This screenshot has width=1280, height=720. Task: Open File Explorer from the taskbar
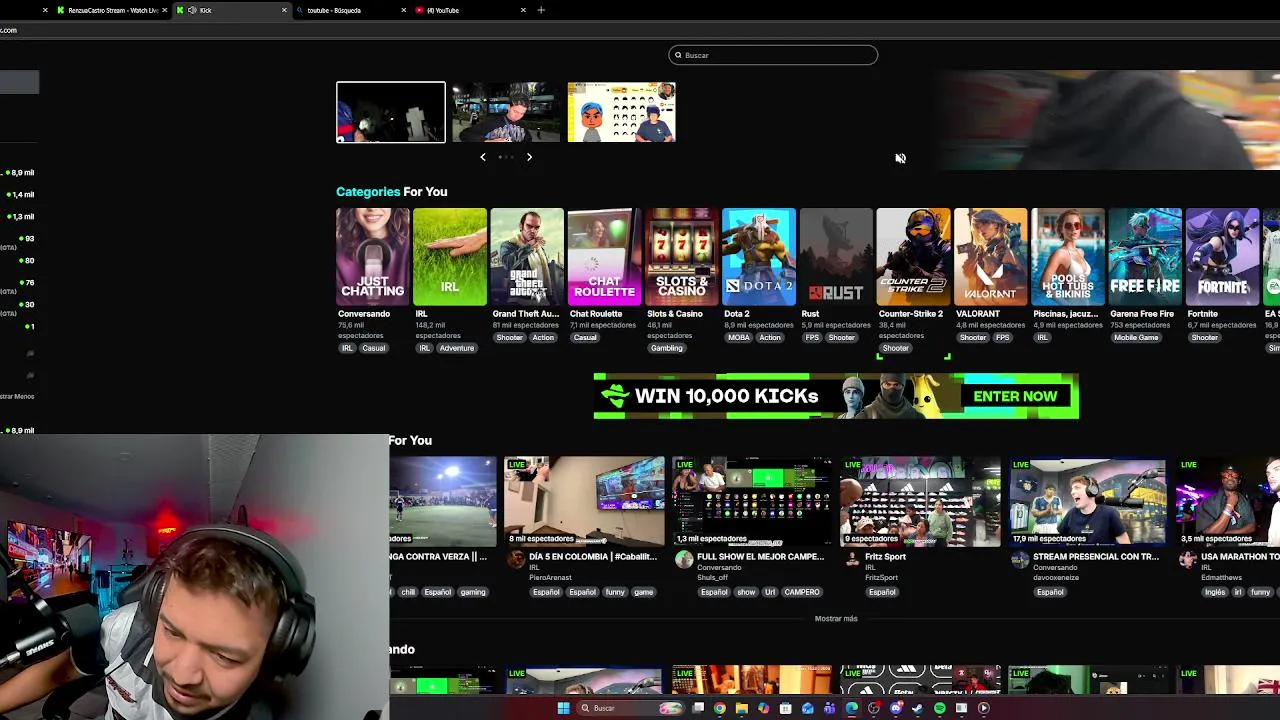(x=741, y=708)
